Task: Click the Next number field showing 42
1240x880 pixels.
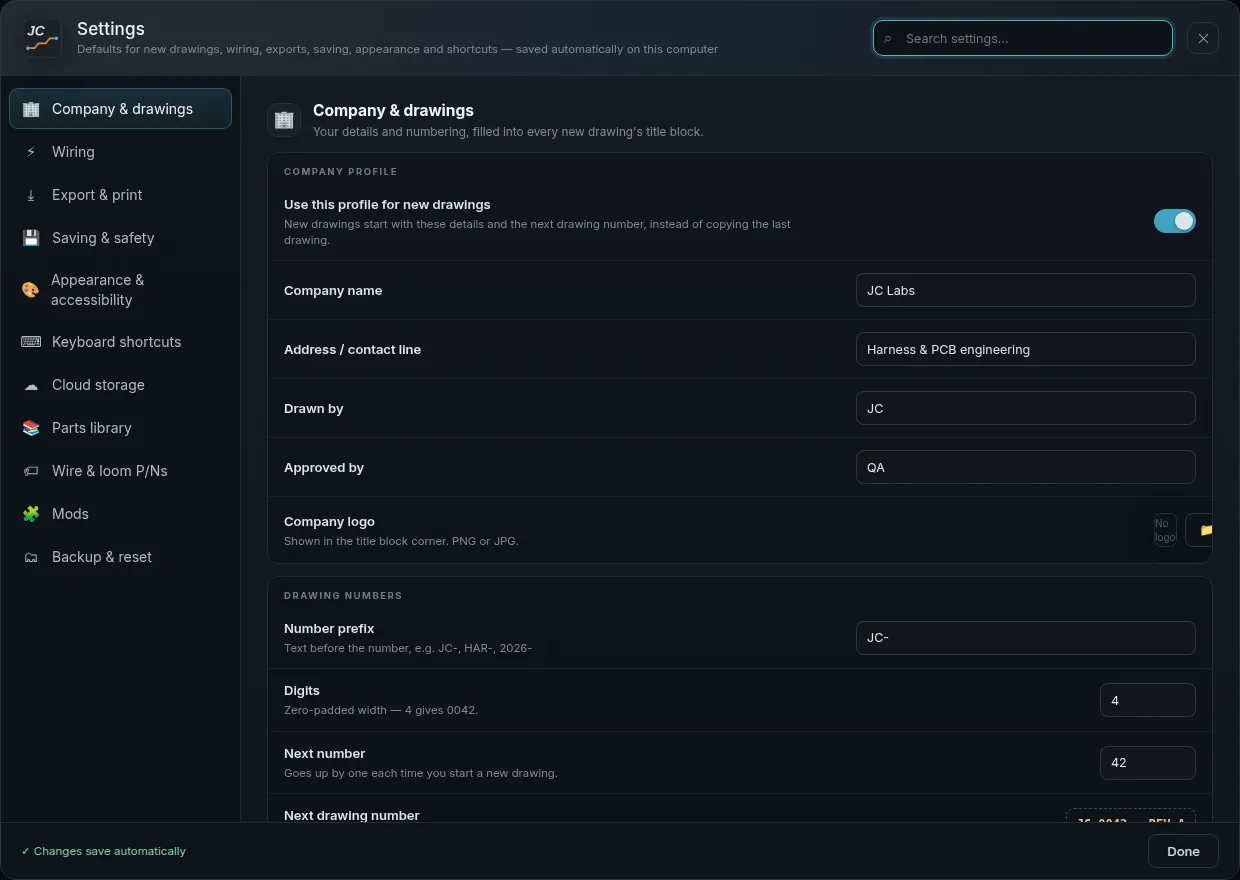Action: 1147,763
